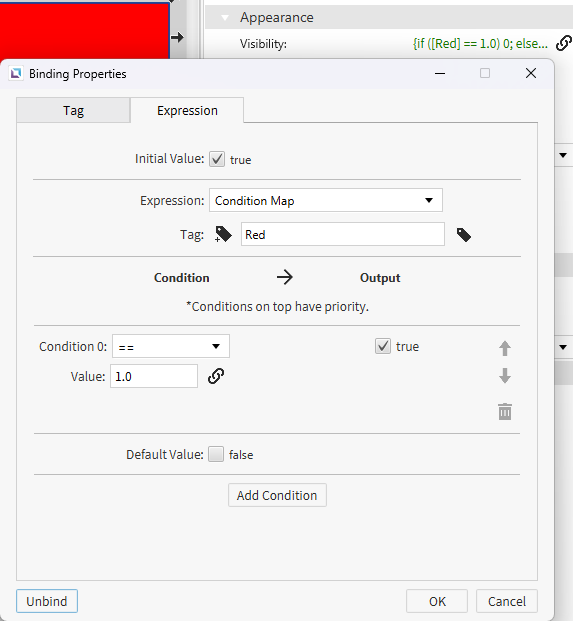Switch to the Tag tab
This screenshot has height=621, width=573.
(x=73, y=110)
